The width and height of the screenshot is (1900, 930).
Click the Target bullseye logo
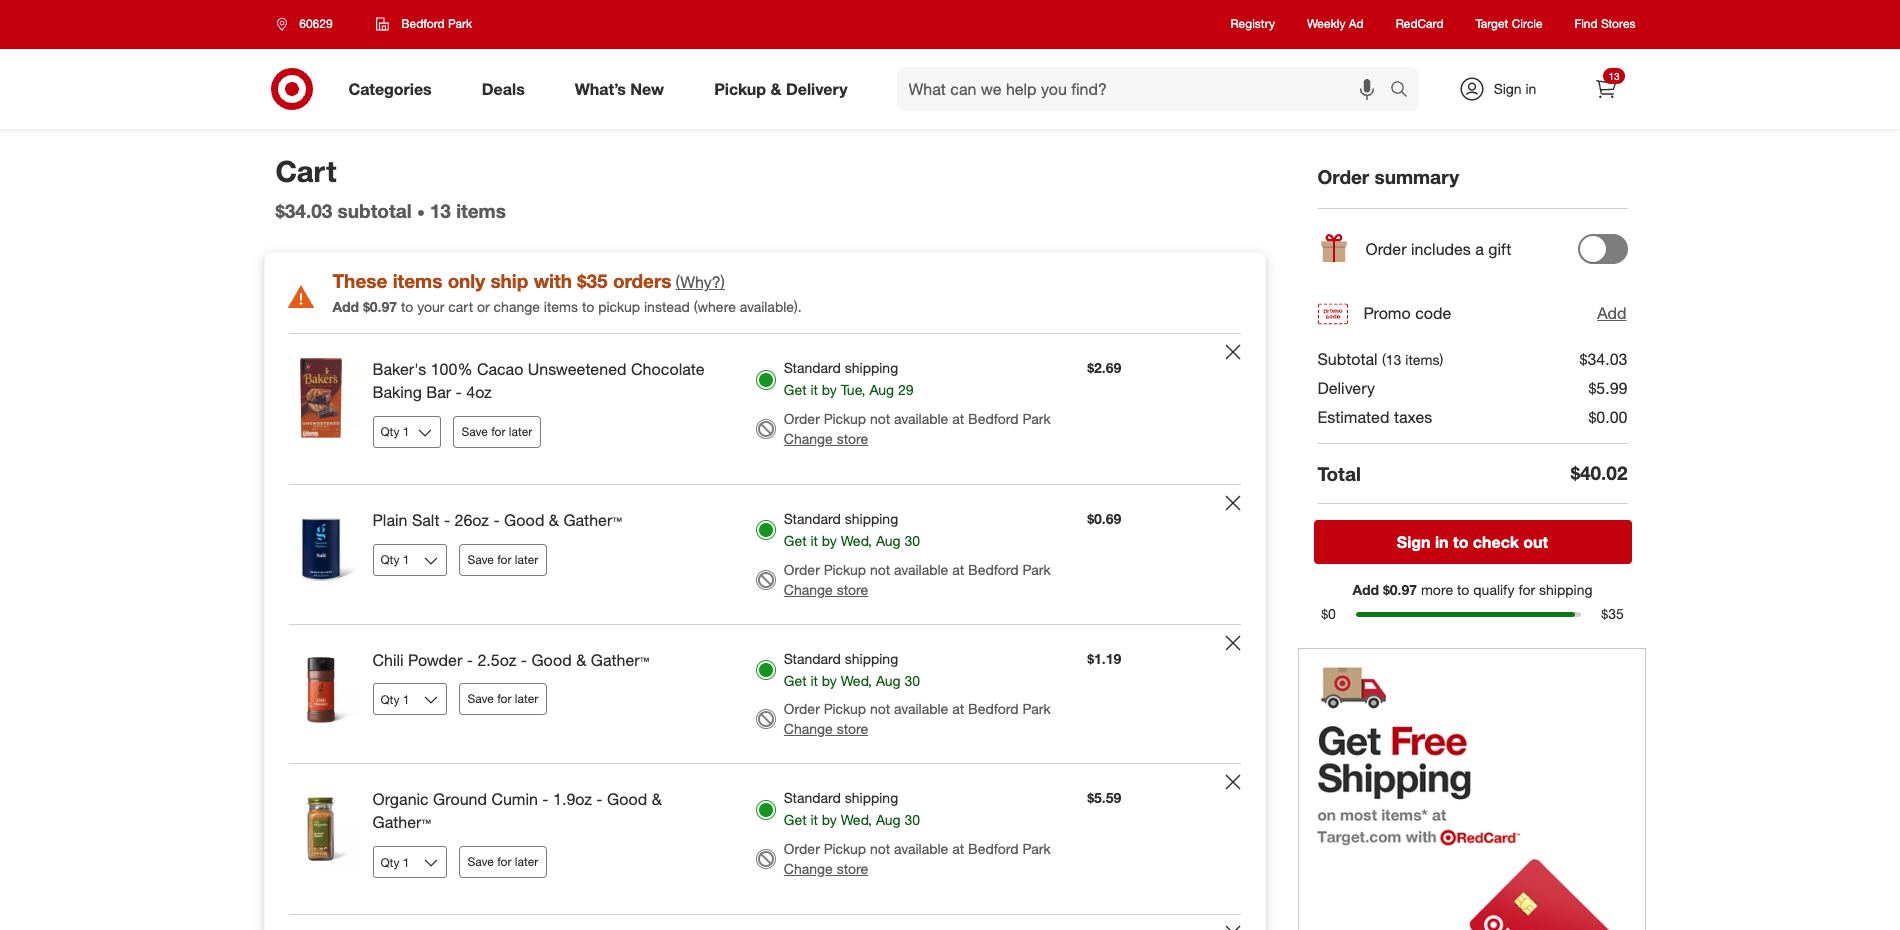(x=292, y=89)
